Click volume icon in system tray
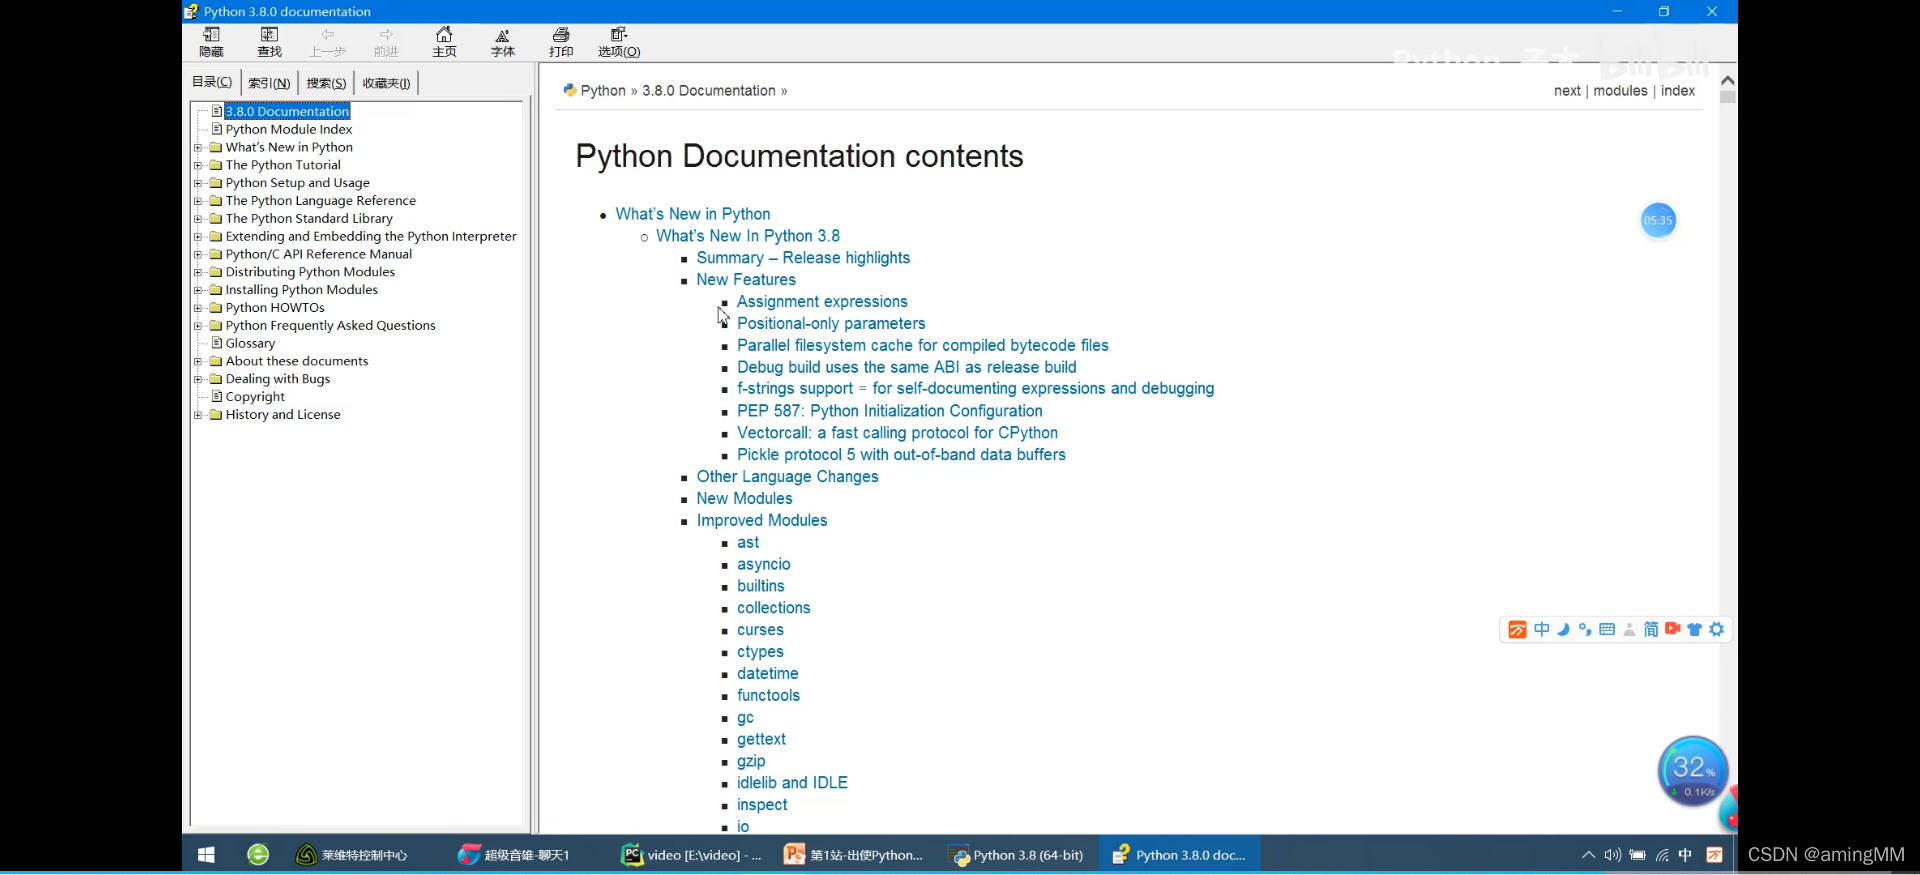Image resolution: width=1920 pixels, height=875 pixels. click(1612, 855)
